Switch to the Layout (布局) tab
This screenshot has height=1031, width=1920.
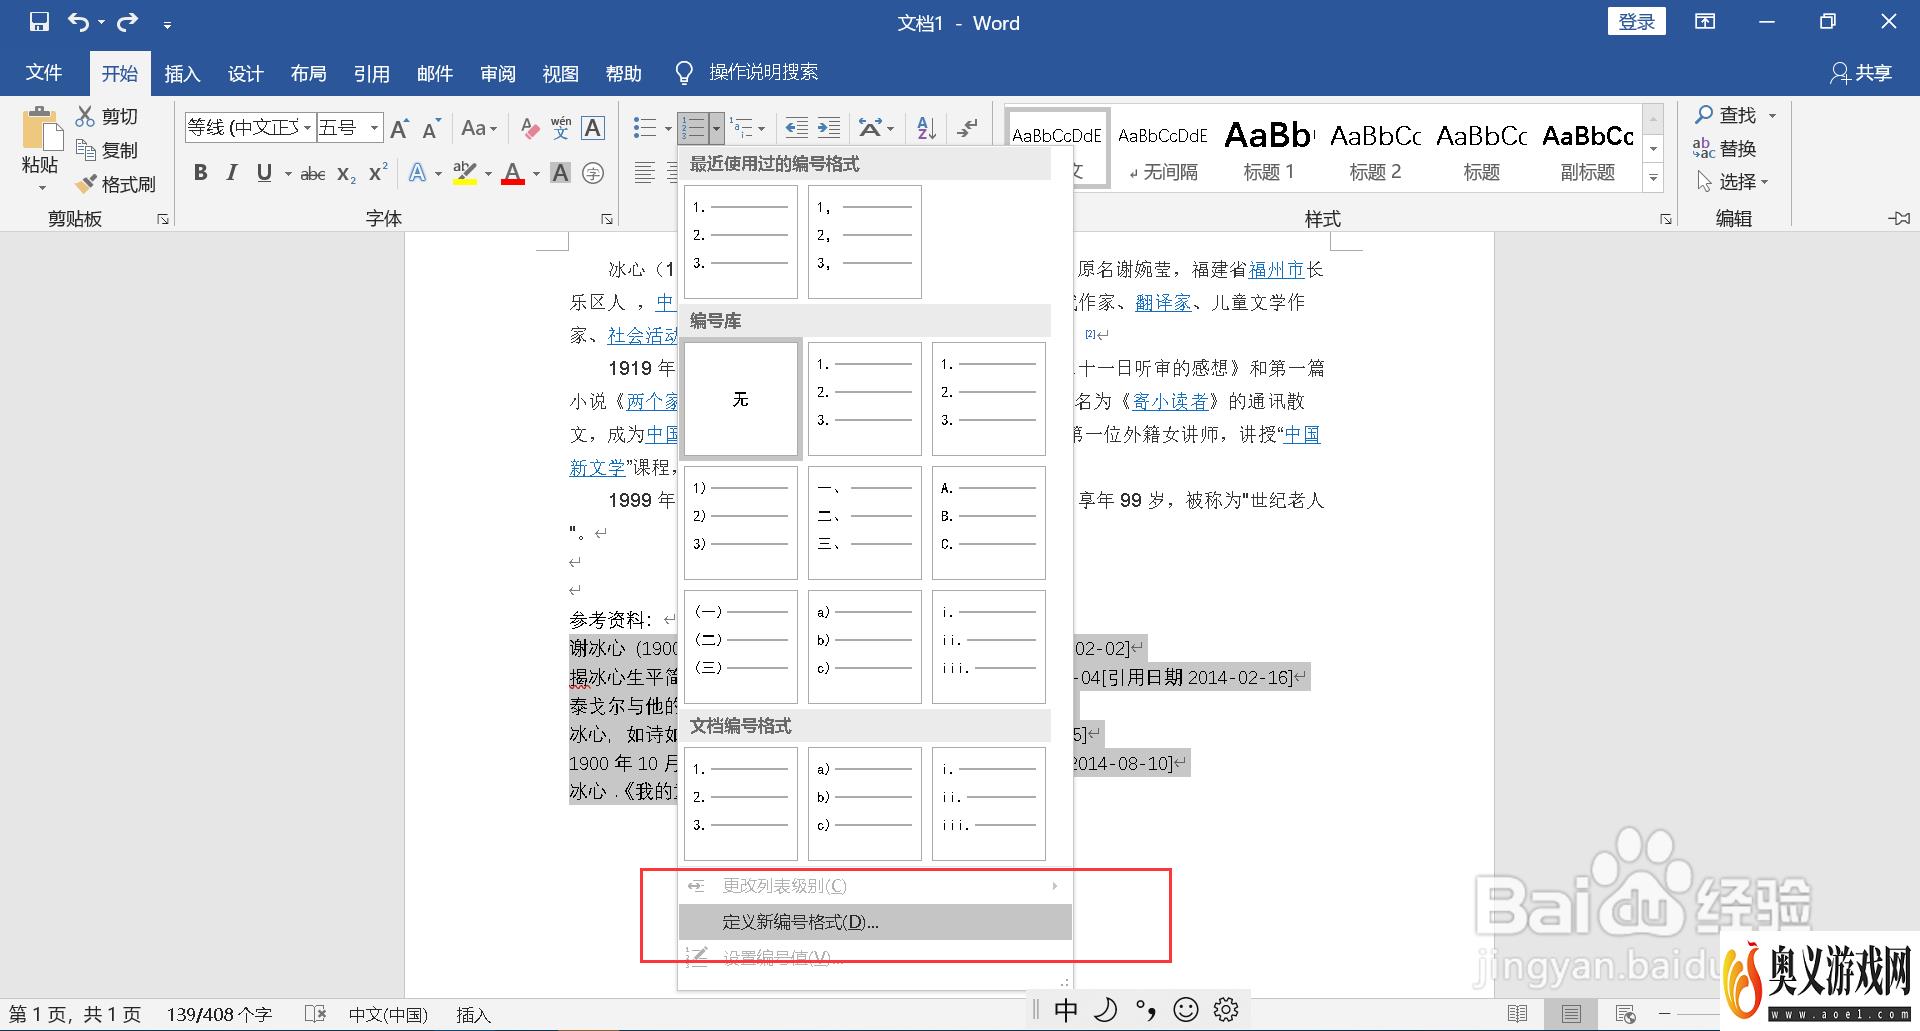tap(308, 73)
